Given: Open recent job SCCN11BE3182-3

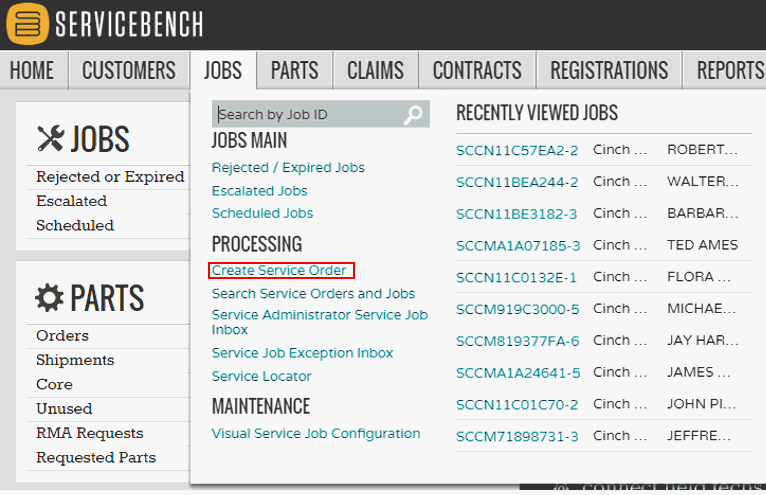Looking at the screenshot, I should pyautogui.click(x=516, y=214).
